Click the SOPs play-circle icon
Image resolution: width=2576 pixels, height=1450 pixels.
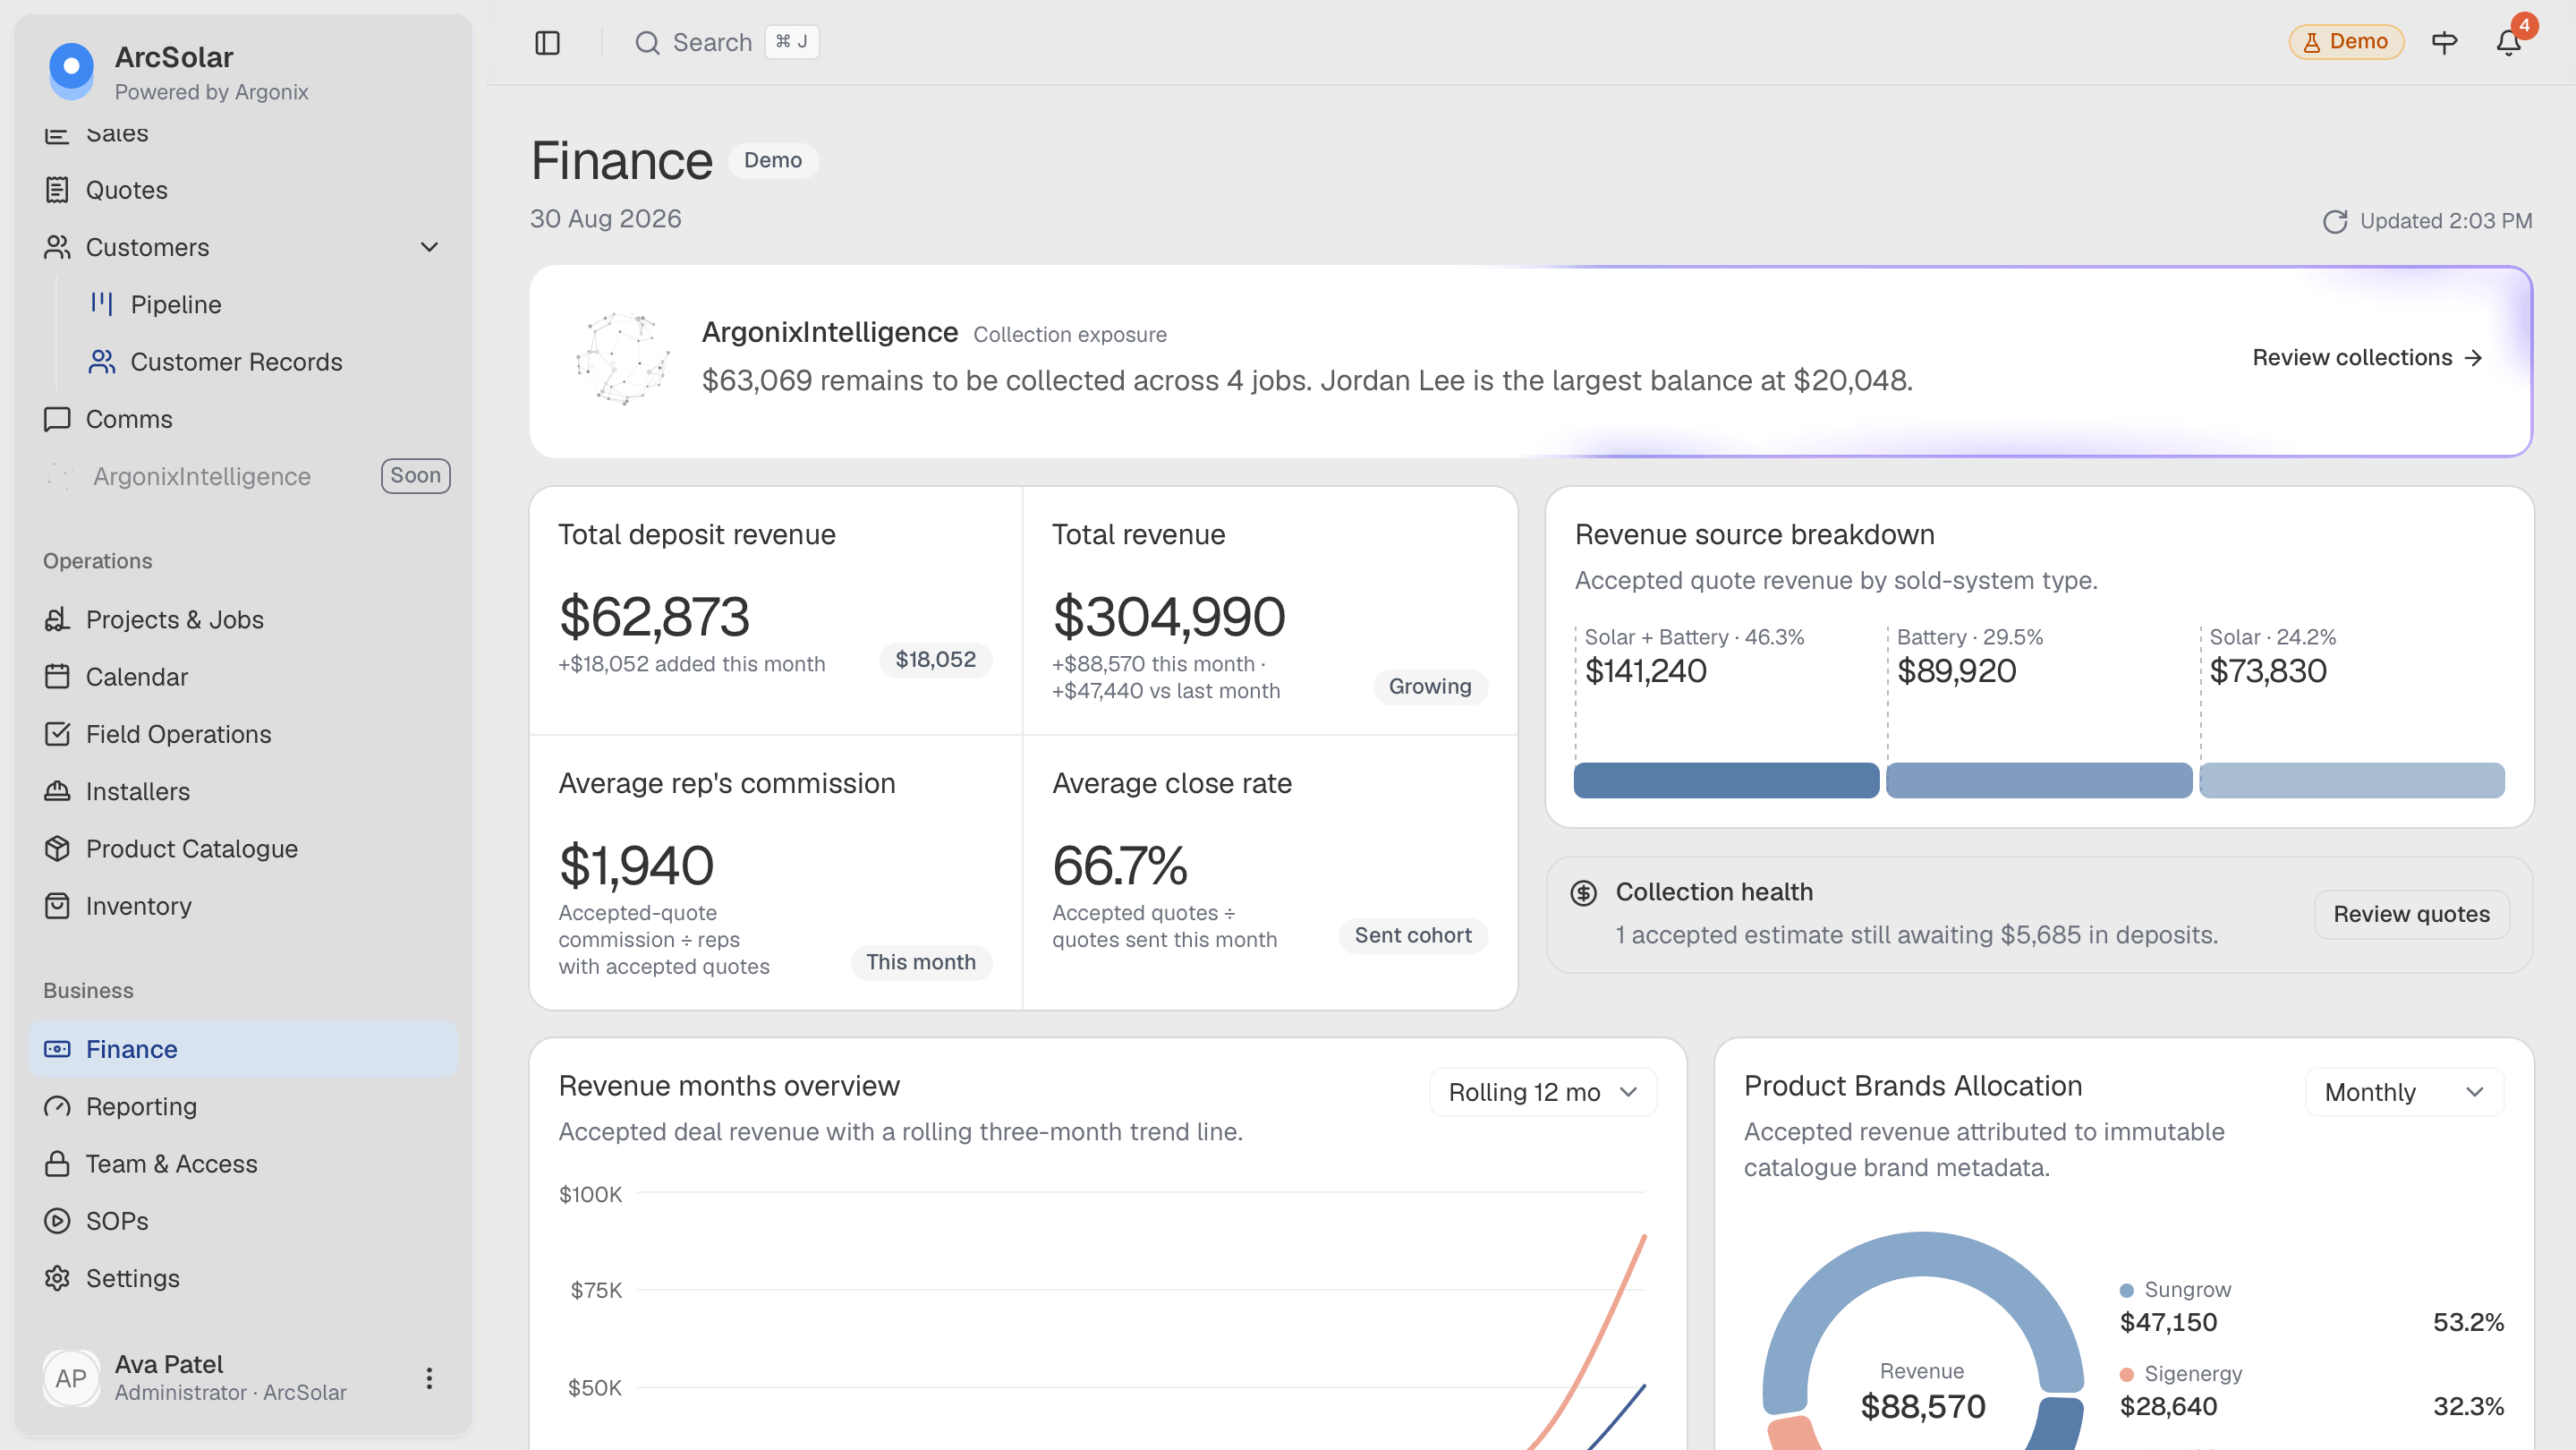[57, 1221]
